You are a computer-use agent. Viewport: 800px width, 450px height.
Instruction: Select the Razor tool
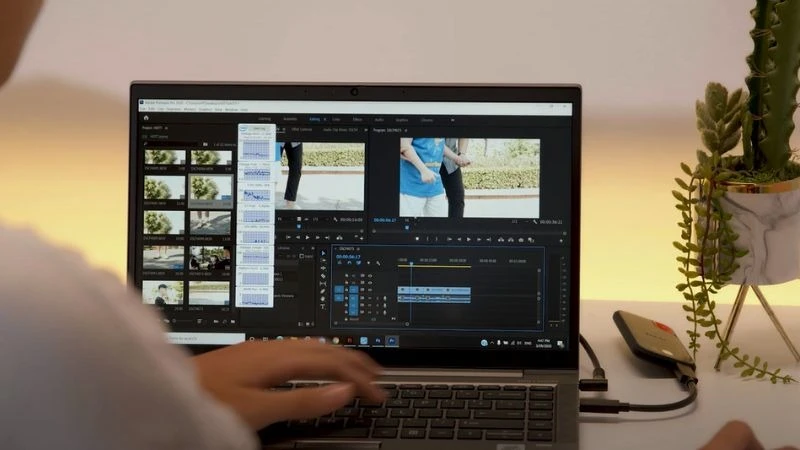click(323, 276)
